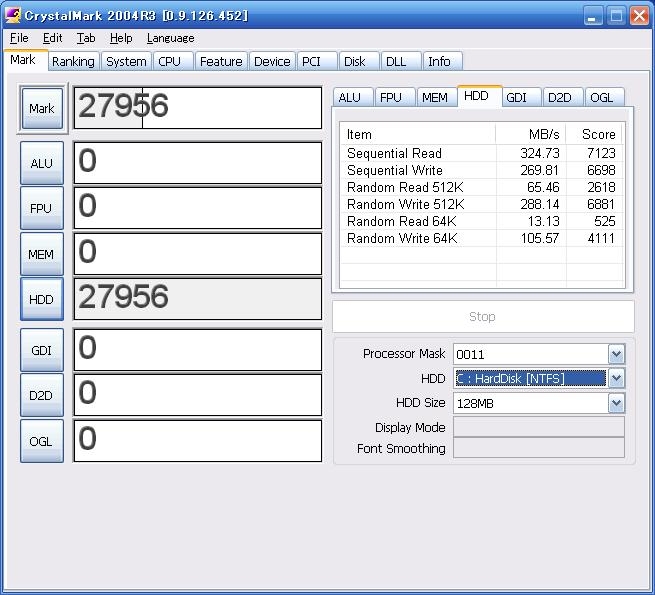Click the 7123 score value
Image resolution: width=655 pixels, height=595 pixels.
(602, 153)
